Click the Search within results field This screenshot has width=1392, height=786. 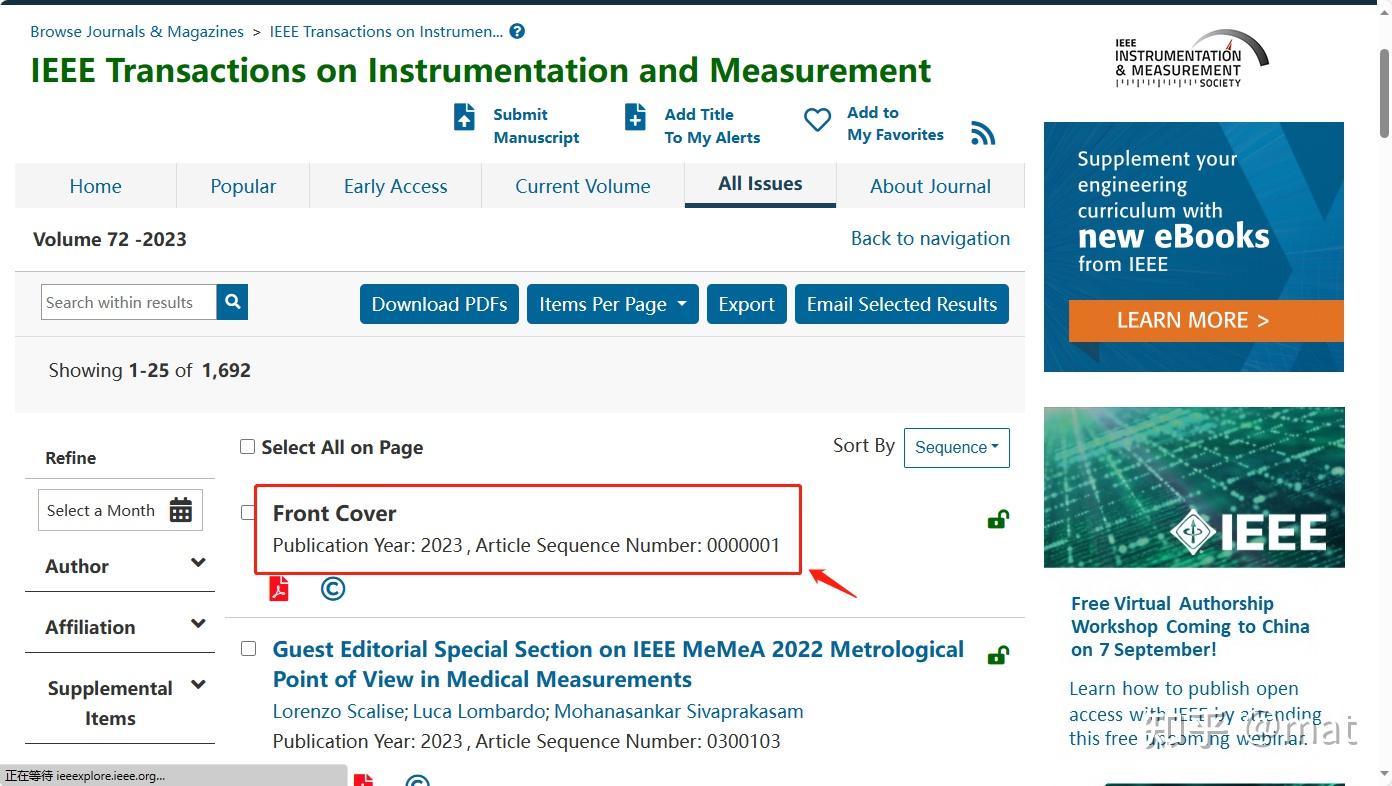point(129,302)
